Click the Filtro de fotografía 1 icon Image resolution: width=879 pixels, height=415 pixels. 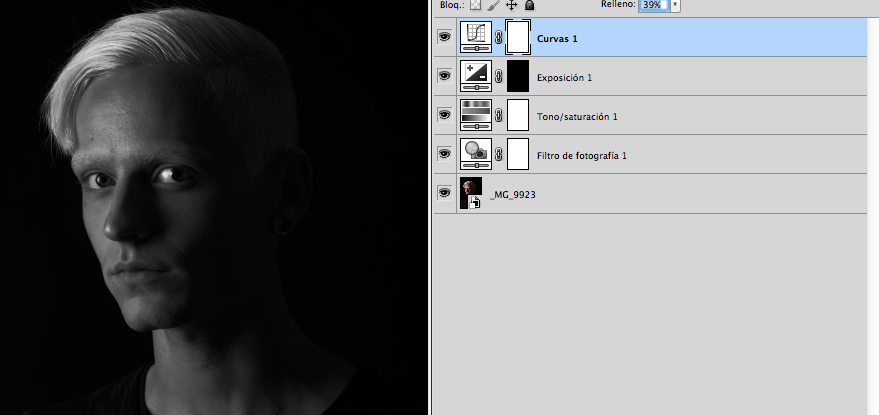point(475,155)
